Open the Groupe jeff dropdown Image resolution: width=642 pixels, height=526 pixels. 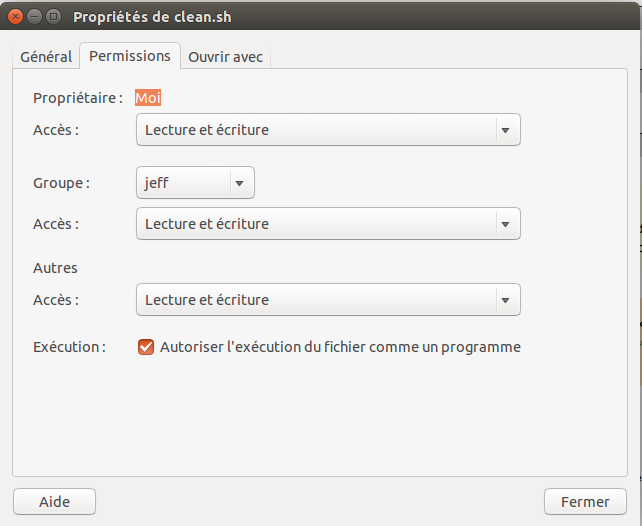pos(183,183)
